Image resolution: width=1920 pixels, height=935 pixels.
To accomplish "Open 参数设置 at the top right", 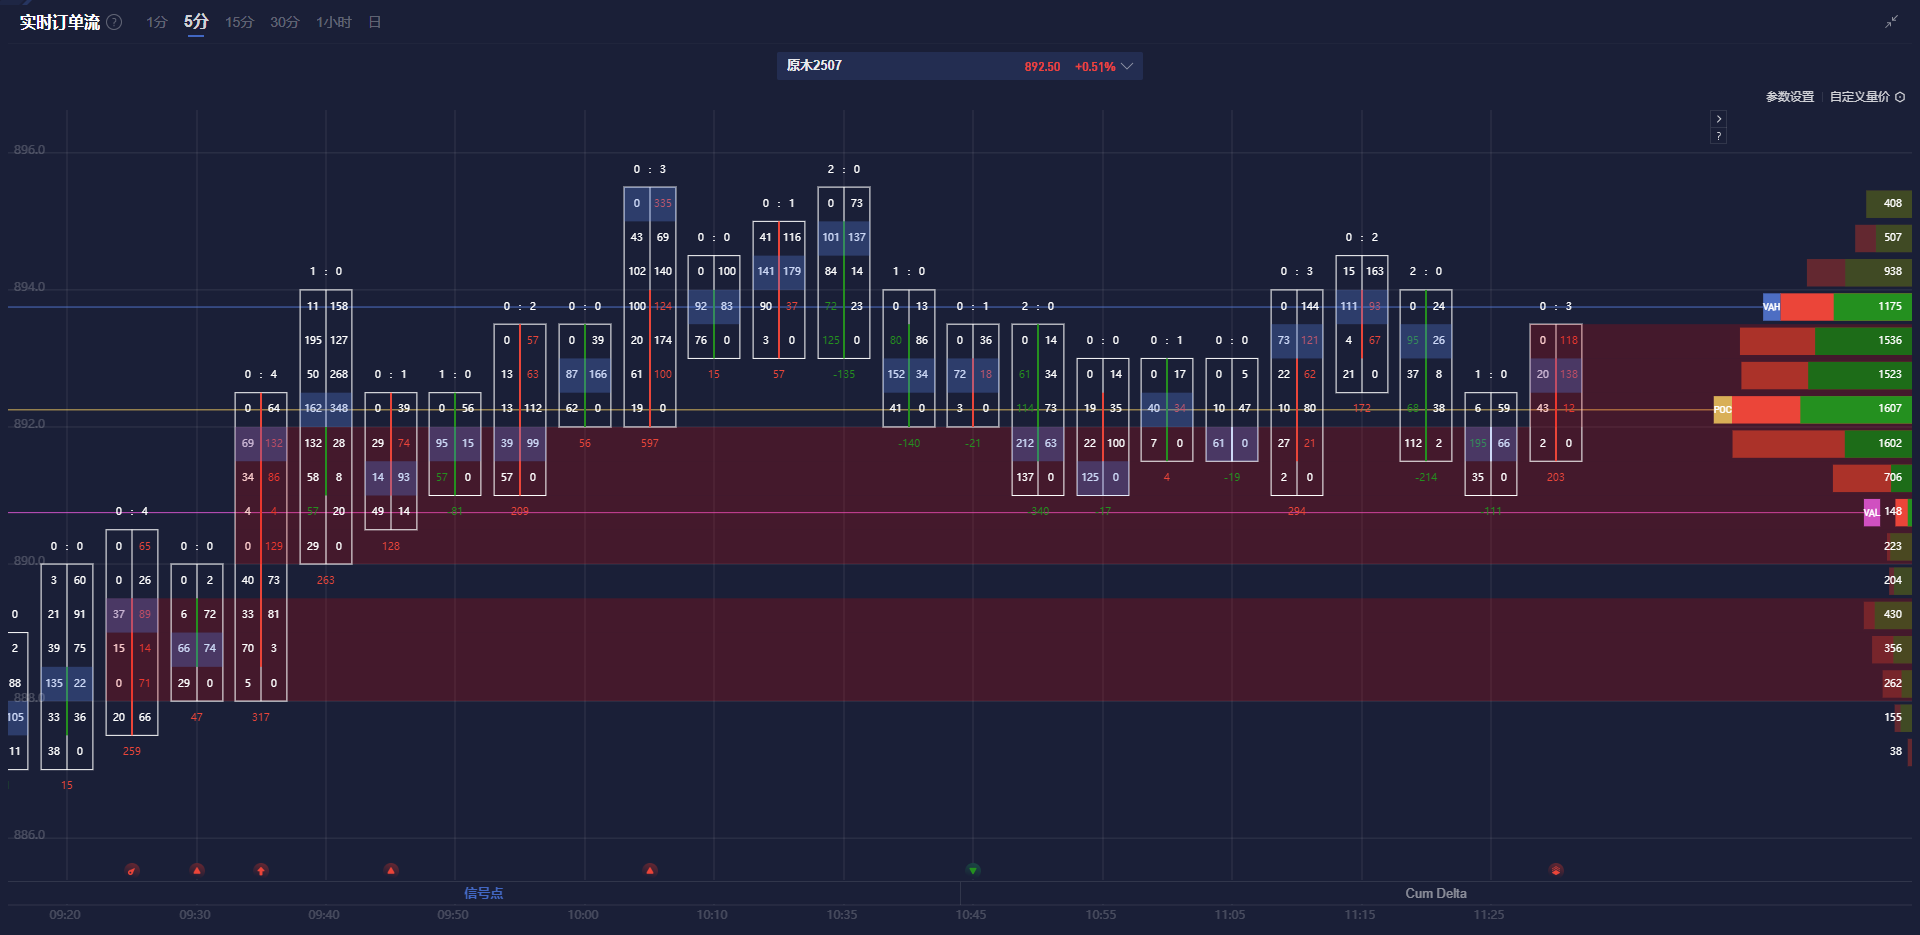I will 1791,96.
